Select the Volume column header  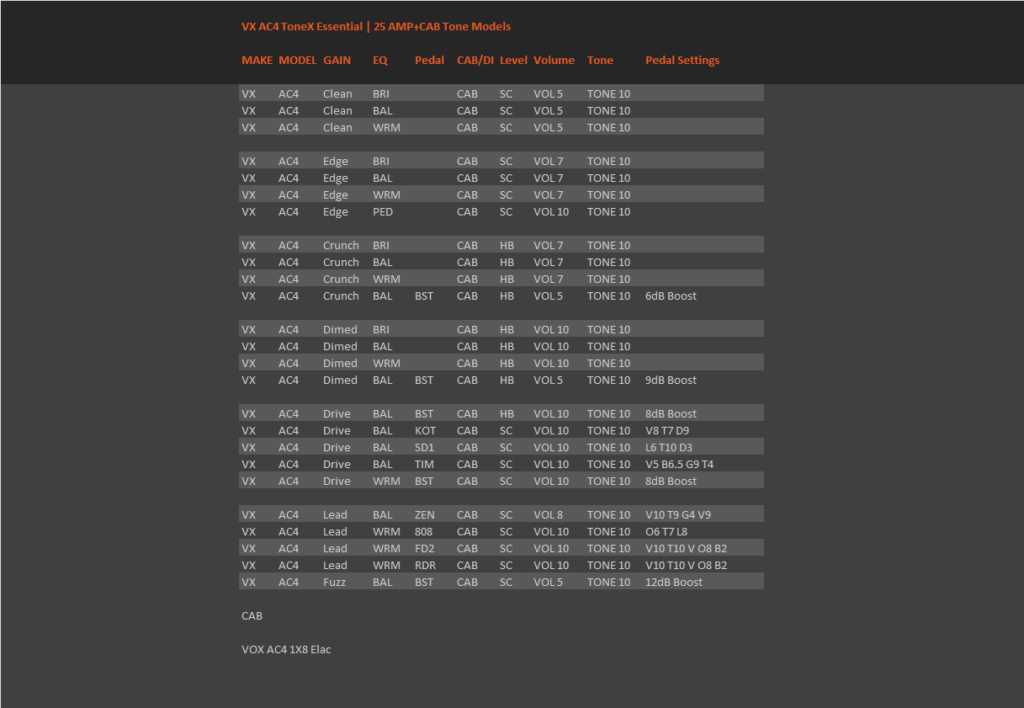554,60
